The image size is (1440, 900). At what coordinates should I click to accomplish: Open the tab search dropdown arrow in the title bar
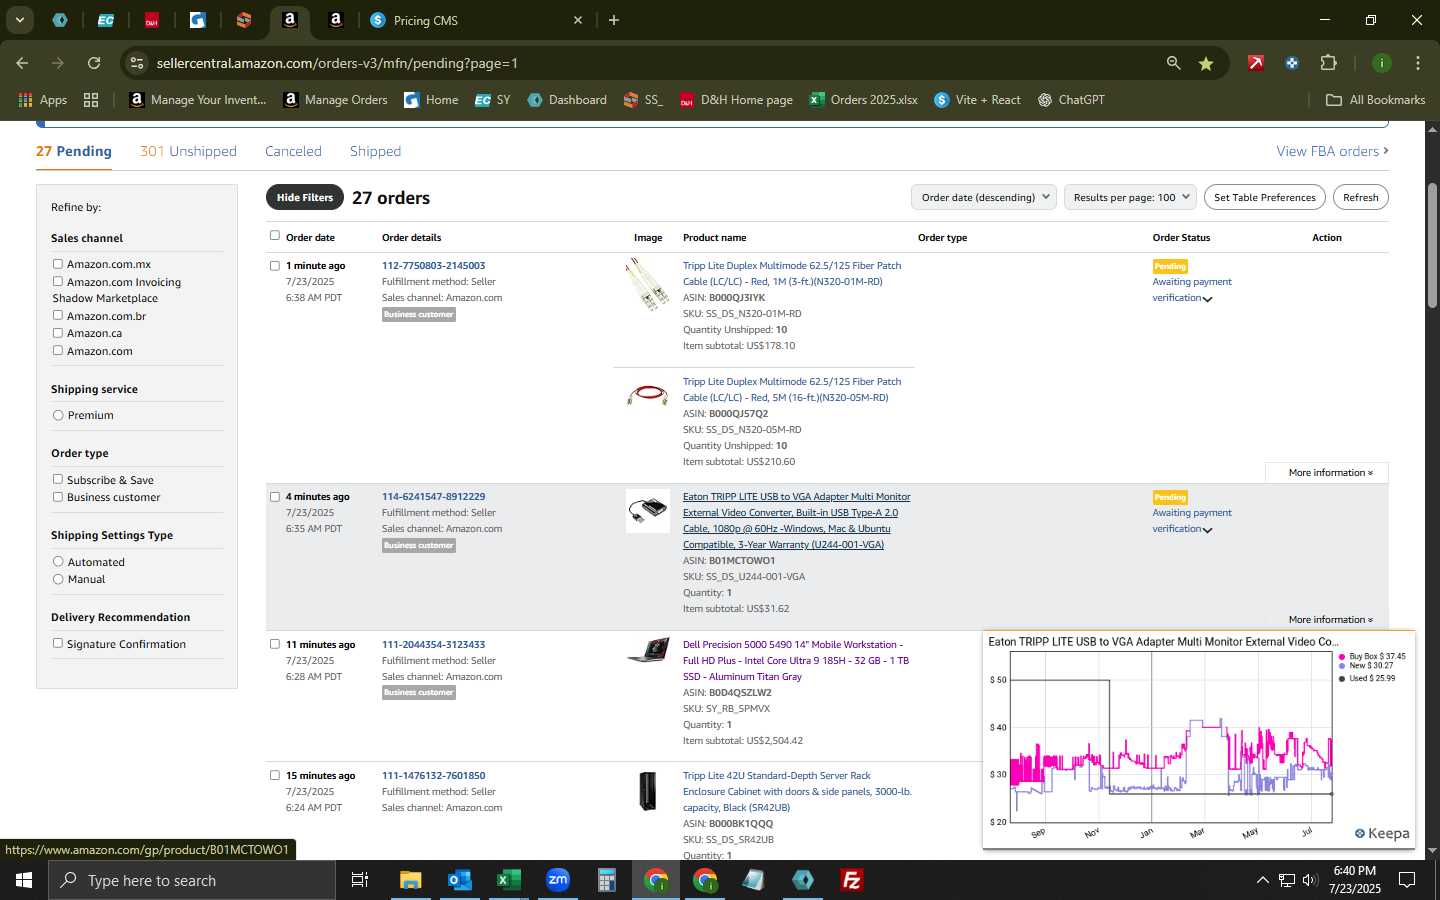pyautogui.click(x=20, y=20)
